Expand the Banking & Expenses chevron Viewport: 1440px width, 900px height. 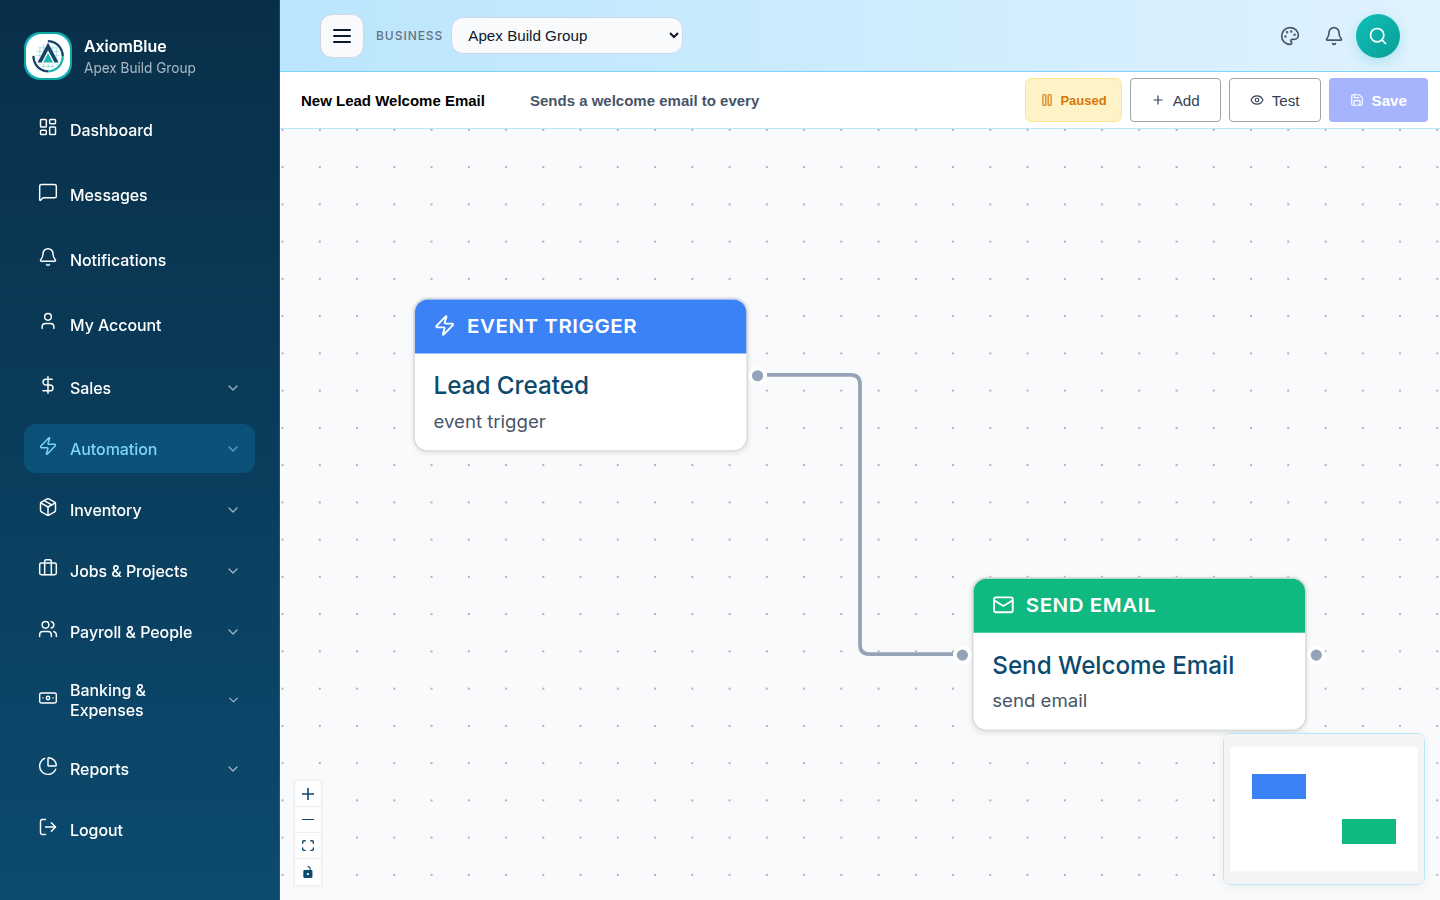tap(233, 700)
